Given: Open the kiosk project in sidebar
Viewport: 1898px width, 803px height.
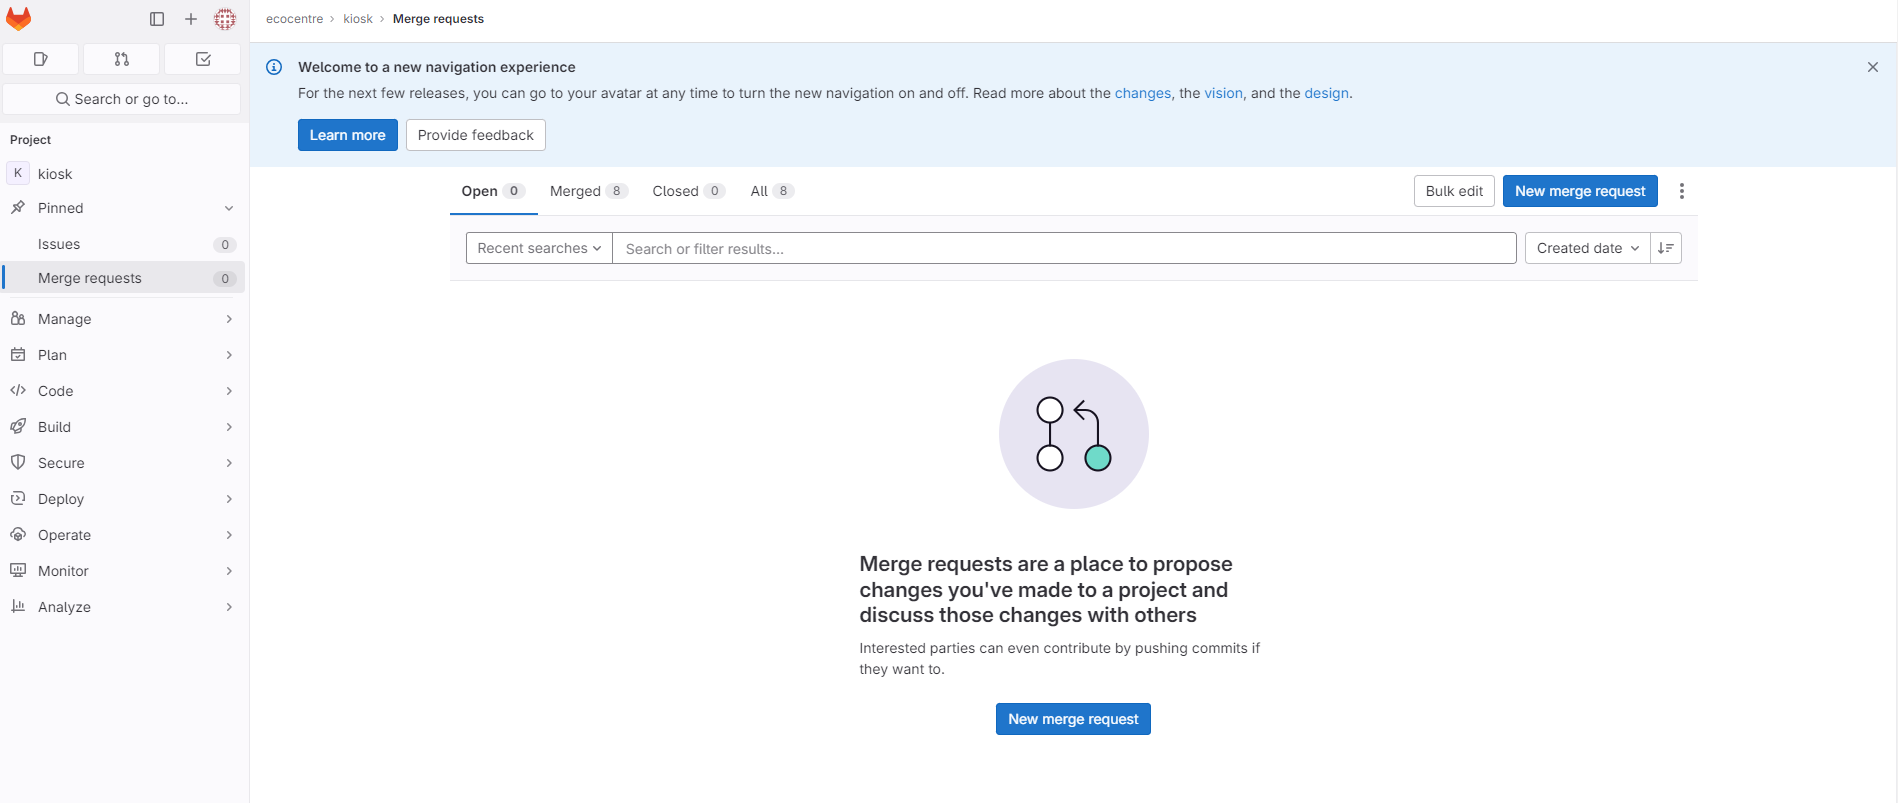Looking at the screenshot, I should (124, 174).
